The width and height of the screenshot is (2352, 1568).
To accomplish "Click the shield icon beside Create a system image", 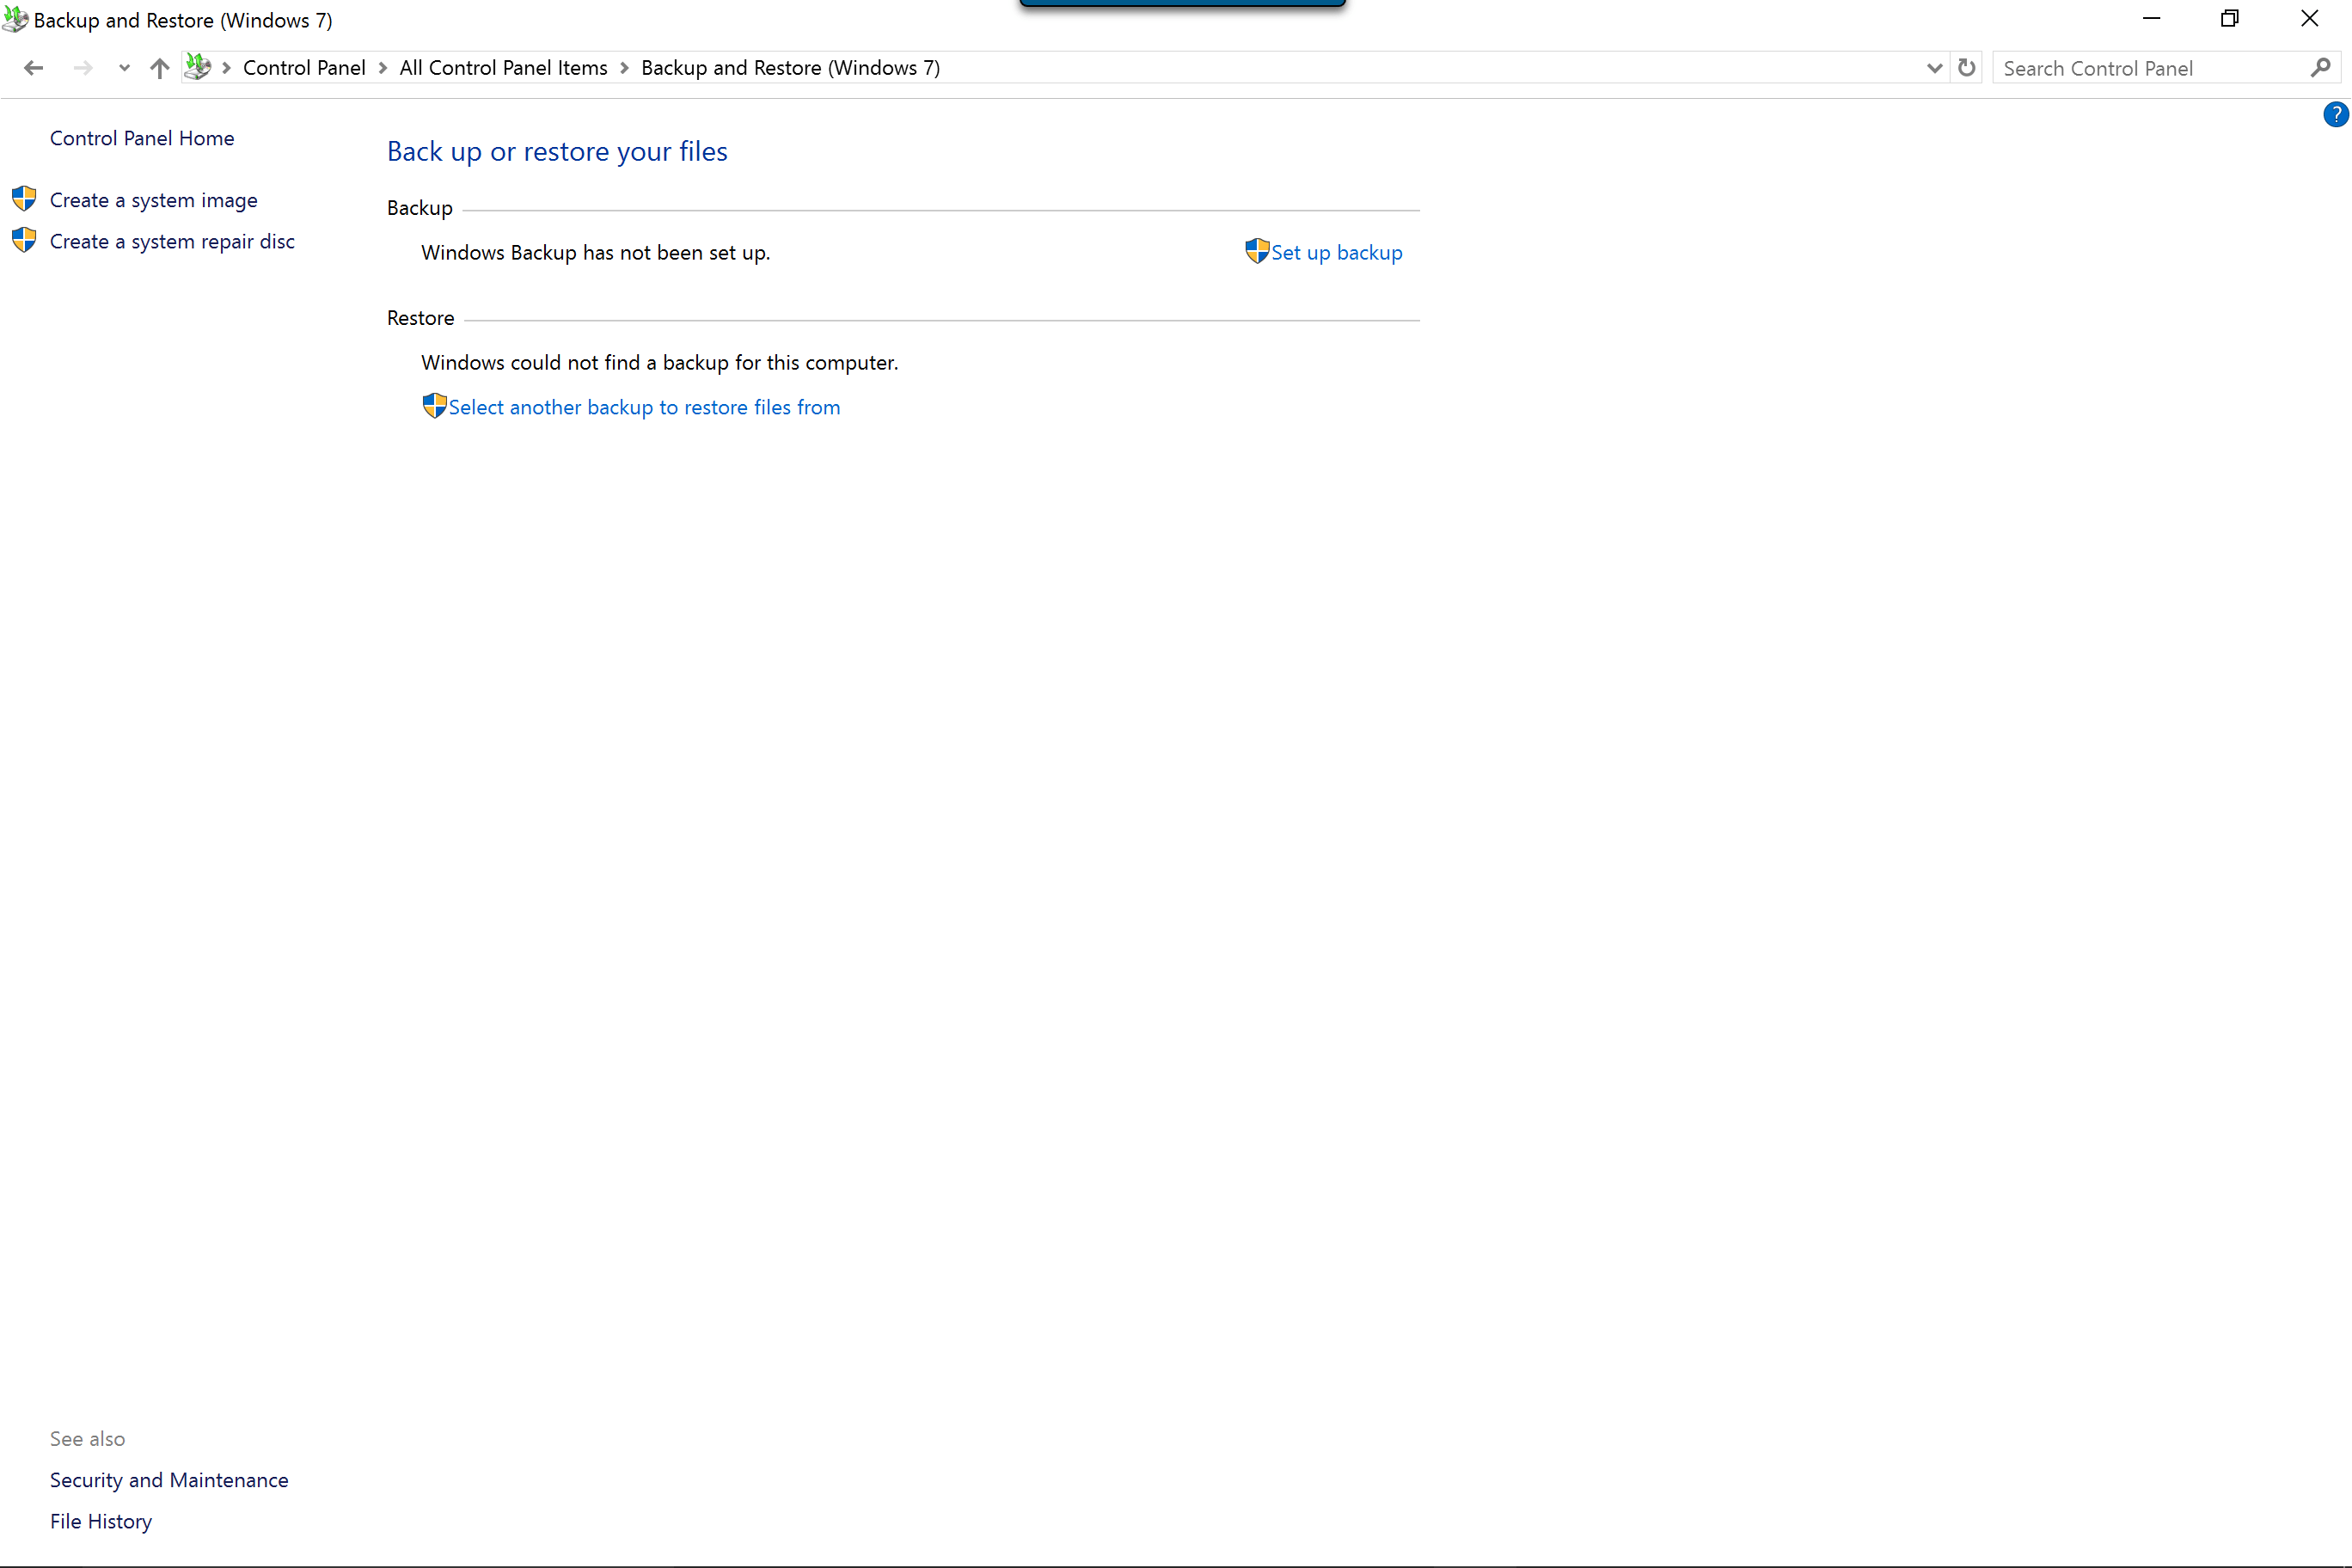I will pos(24,198).
